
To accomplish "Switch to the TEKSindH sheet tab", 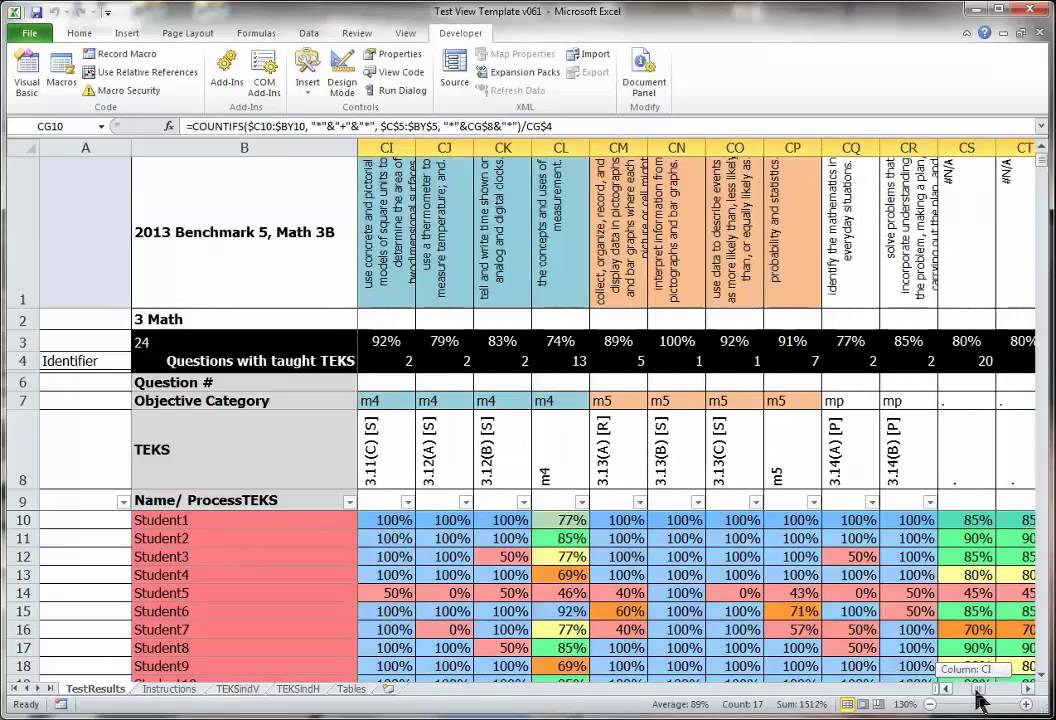I will 298,689.
